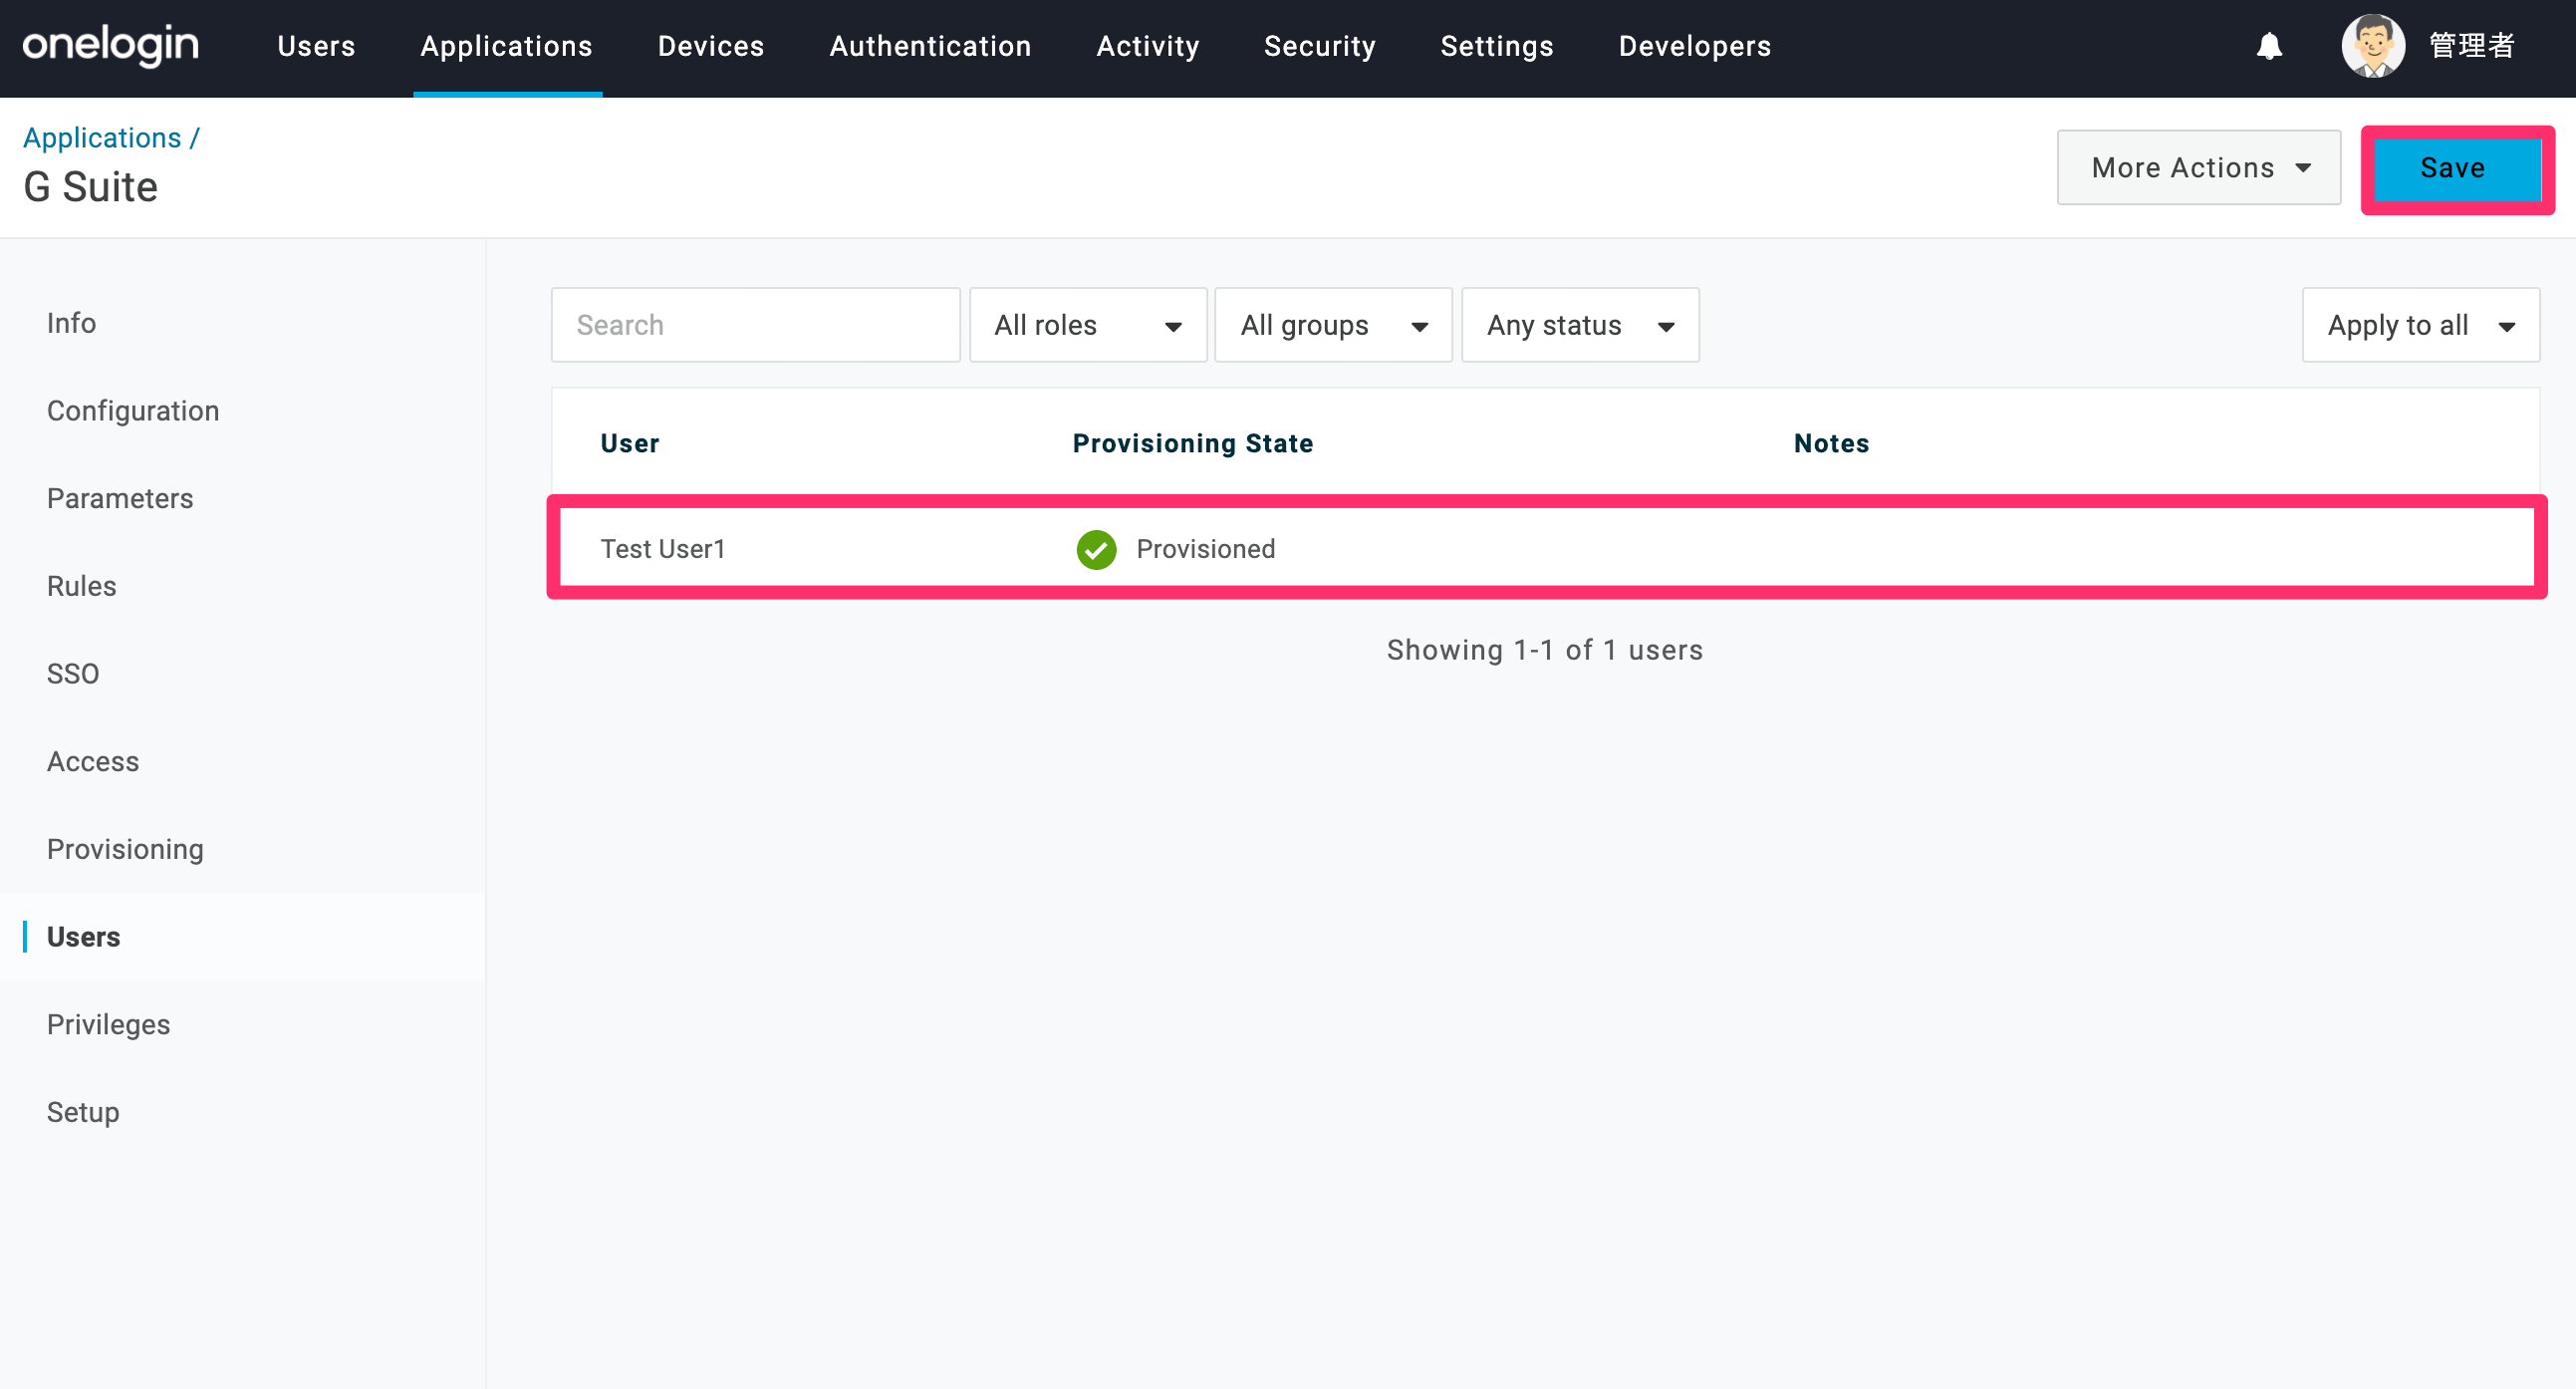
Task: Click the Save button
Action: pyautogui.click(x=2456, y=168)
